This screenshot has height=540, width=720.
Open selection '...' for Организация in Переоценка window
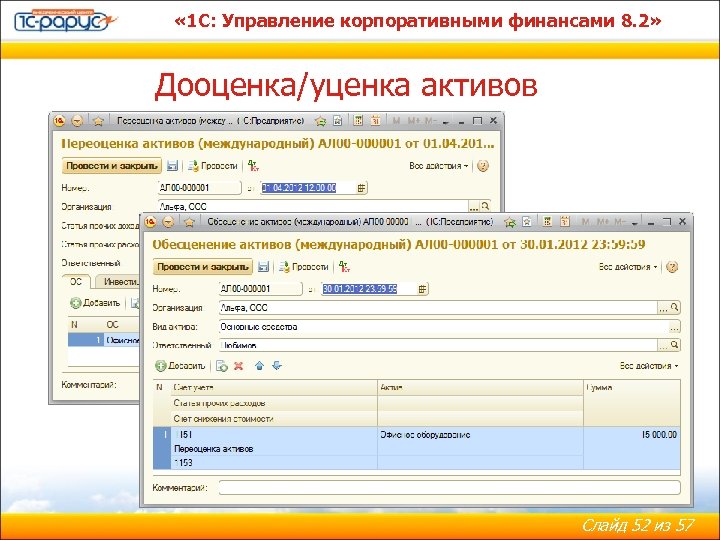(x=474, y=207)
